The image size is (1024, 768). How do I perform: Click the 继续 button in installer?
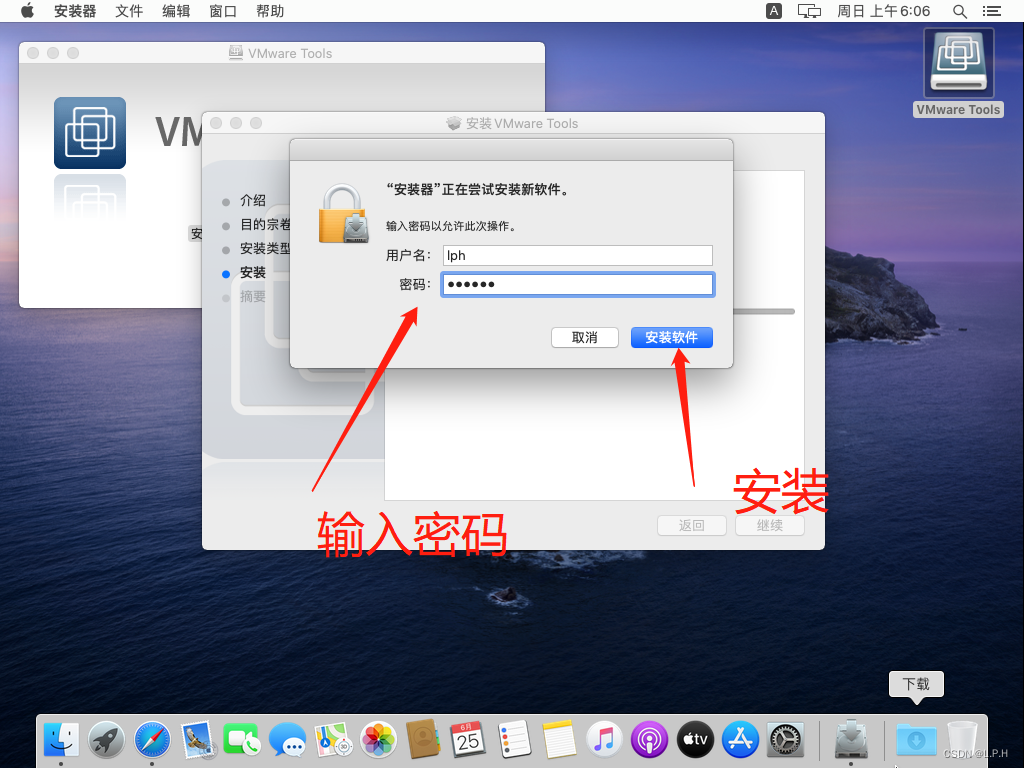(x=770, y=525)
